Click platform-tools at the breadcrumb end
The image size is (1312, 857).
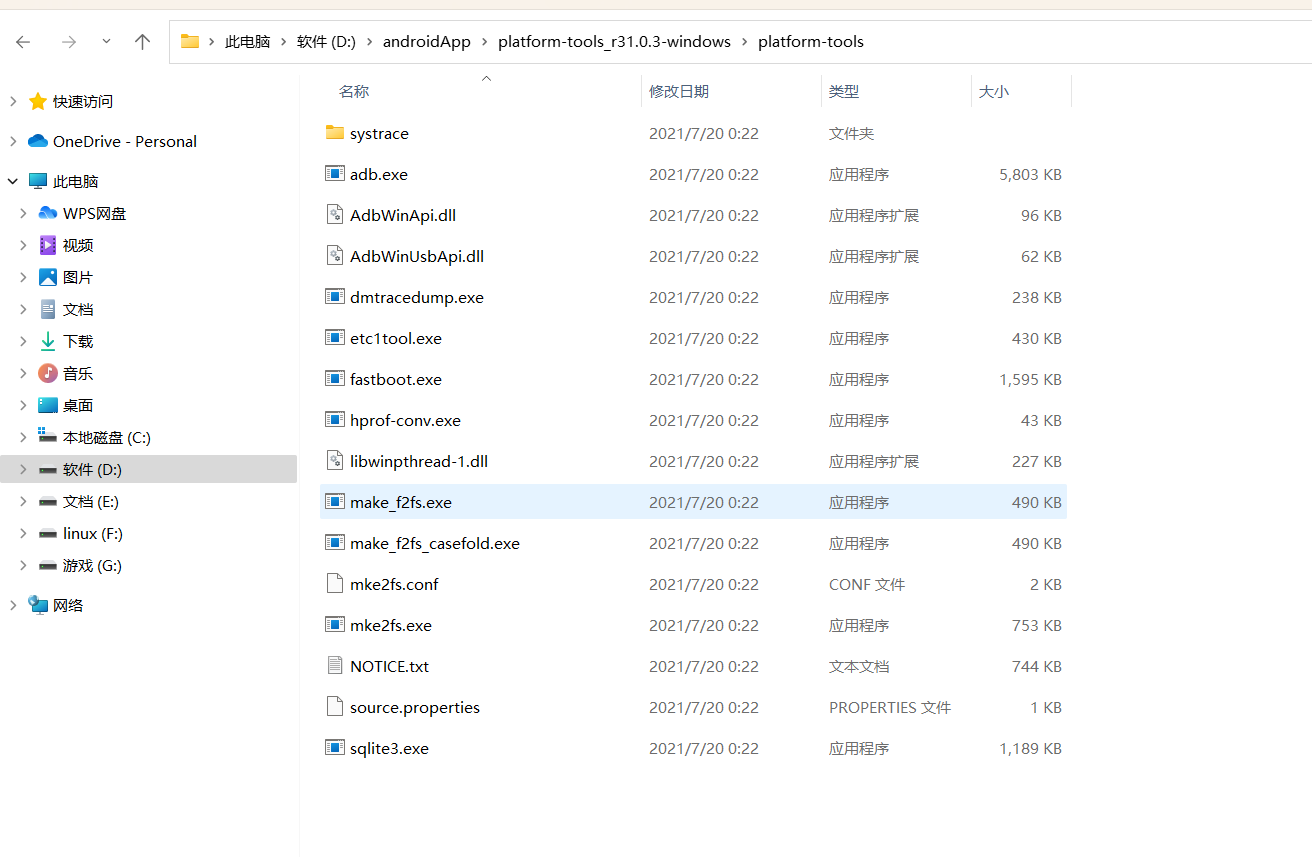pos(811,42)
